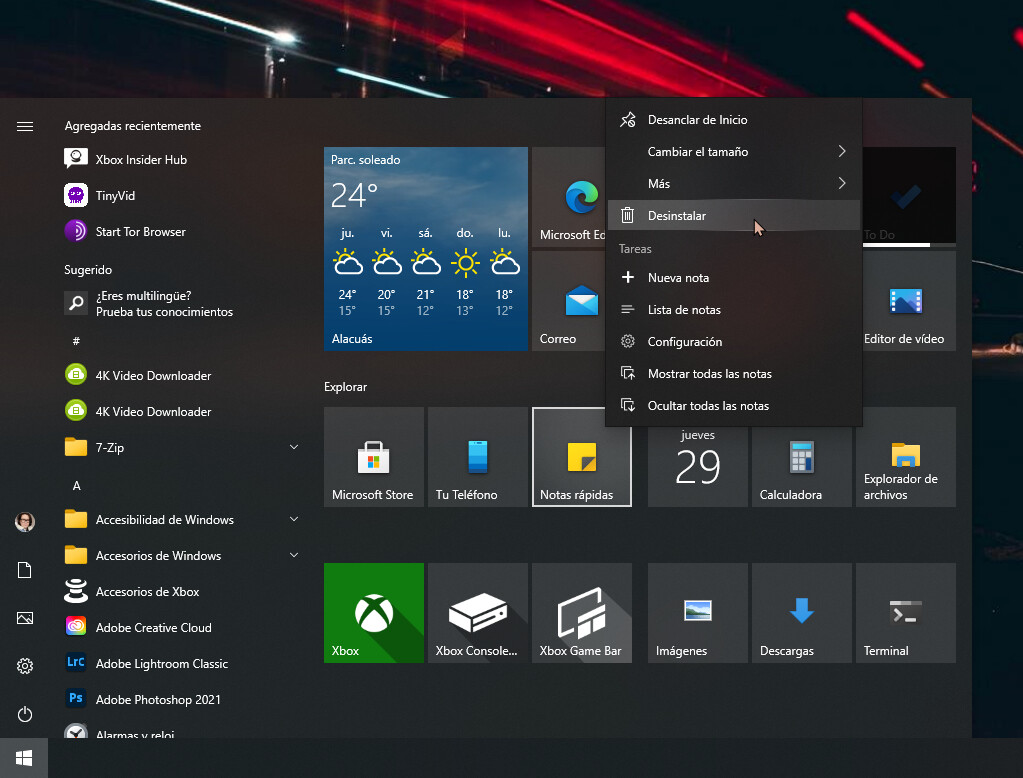Click the Explorar group header
The height and width of the screenshot is (778, 1023).
(345, 386)
